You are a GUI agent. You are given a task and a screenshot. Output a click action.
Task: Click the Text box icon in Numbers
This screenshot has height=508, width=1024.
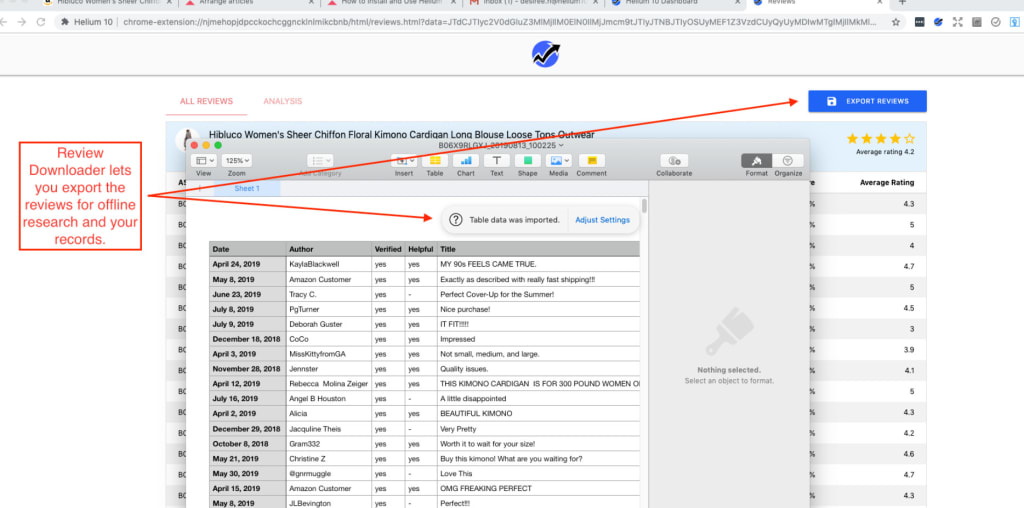point(496,161)
